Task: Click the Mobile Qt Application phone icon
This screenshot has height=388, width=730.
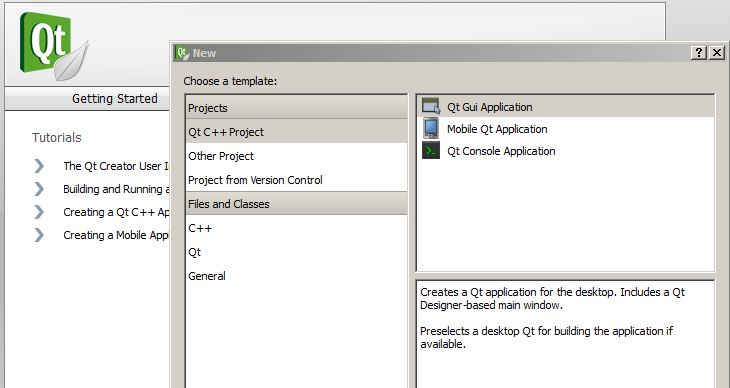Action: 431,128
